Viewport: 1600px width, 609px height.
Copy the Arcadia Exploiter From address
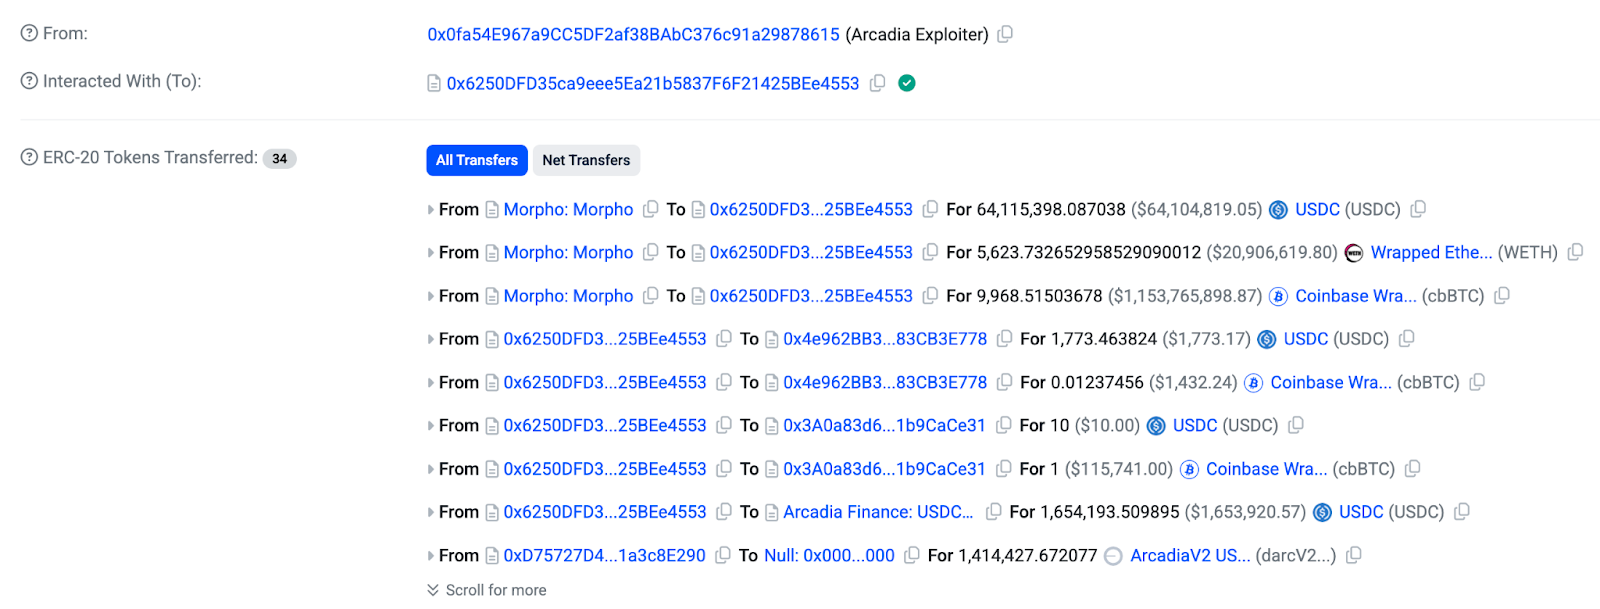pyautogui.click(x=1005, y=34)
